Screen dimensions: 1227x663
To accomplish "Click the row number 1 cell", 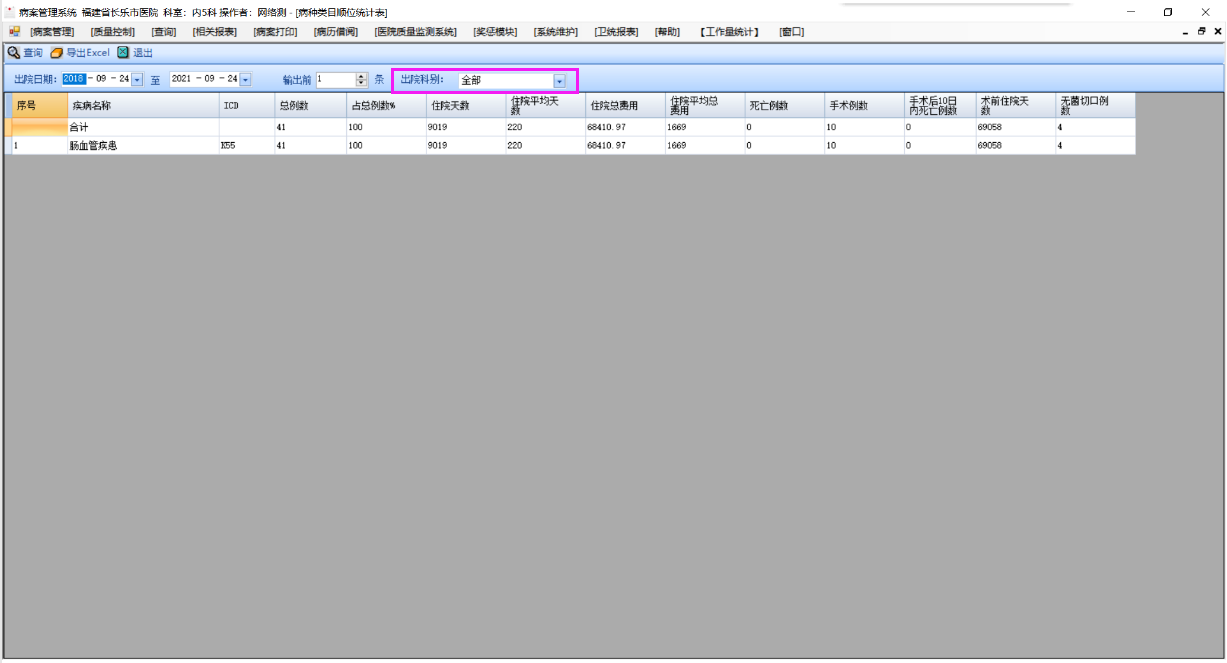I will (x=40, y=145).
